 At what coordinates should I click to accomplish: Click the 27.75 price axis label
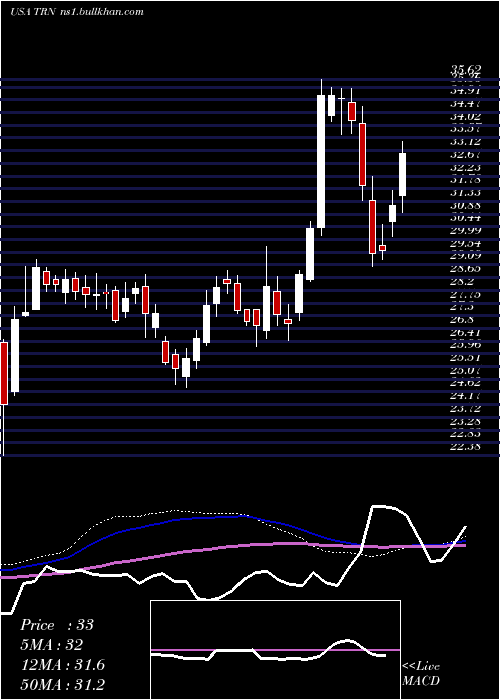pos(466,294)
